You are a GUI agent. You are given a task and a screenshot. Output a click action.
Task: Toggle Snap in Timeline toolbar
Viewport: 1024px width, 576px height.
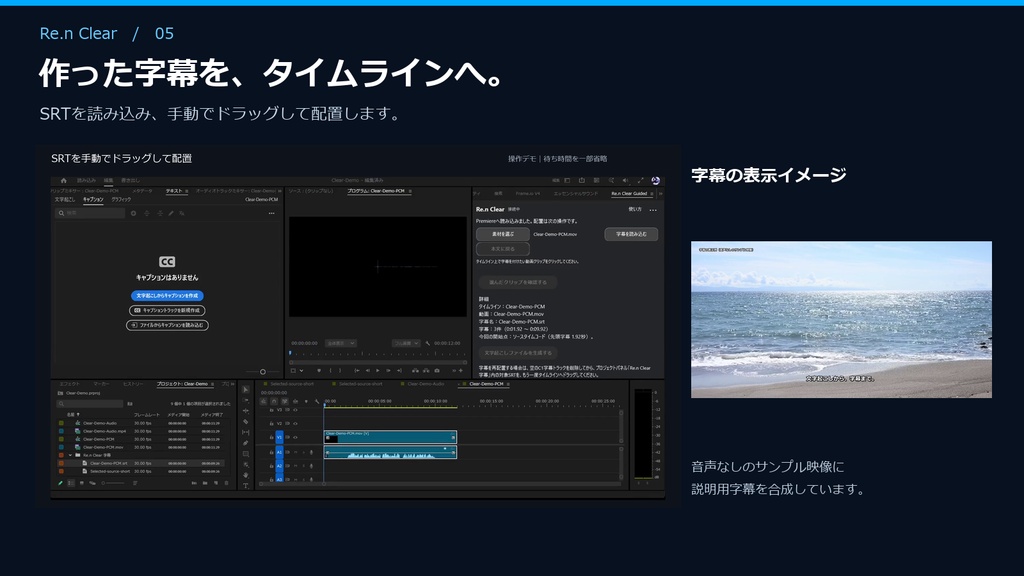274,402
